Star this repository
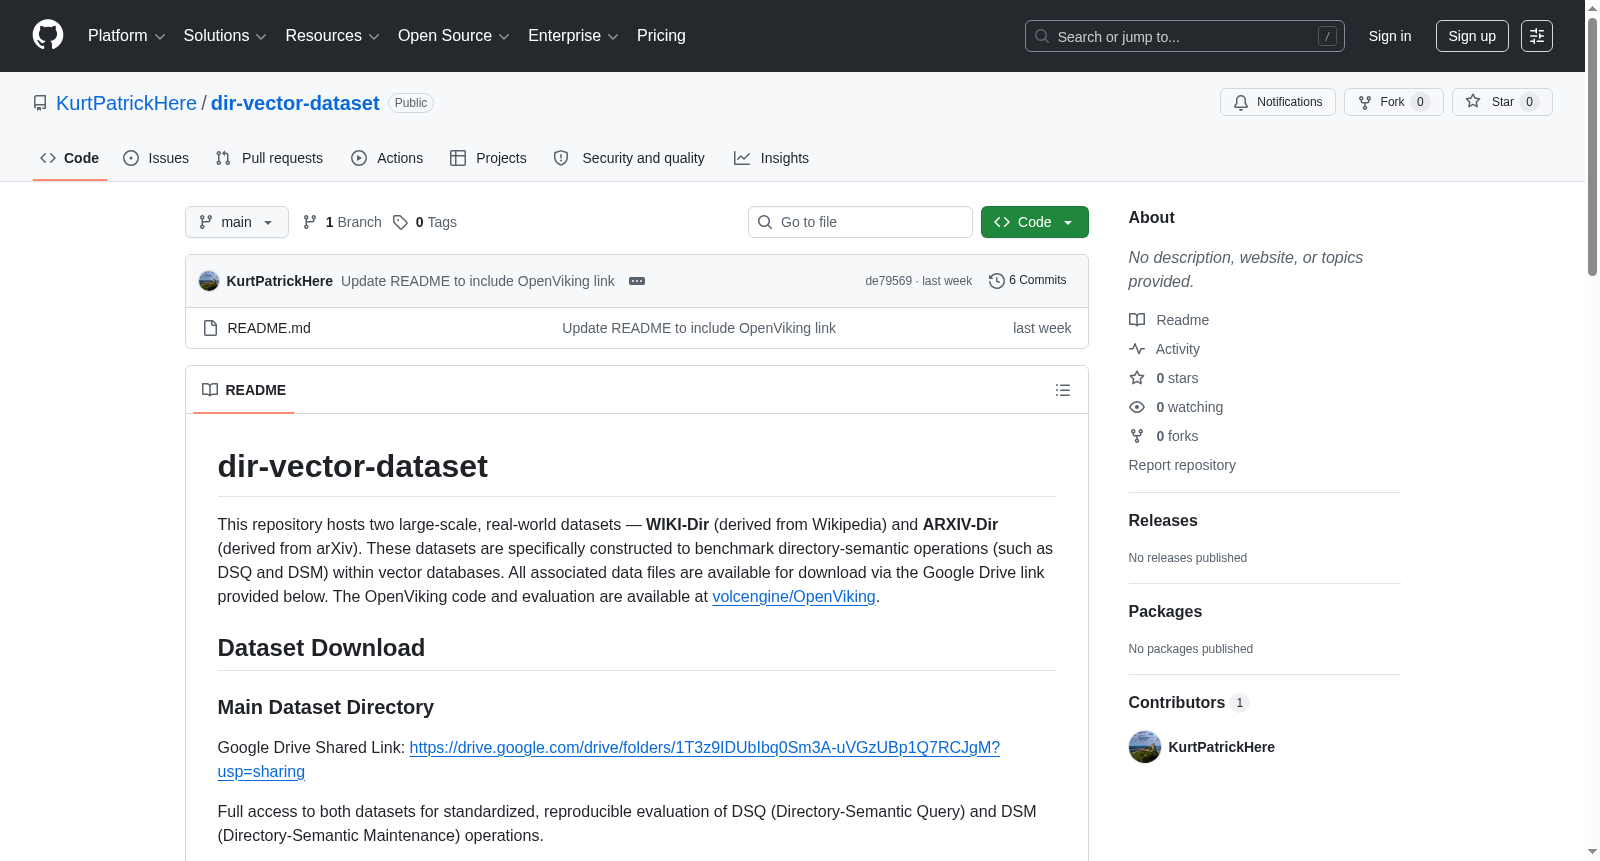The image size is (1600, 861). click(x=1501, y=102)
